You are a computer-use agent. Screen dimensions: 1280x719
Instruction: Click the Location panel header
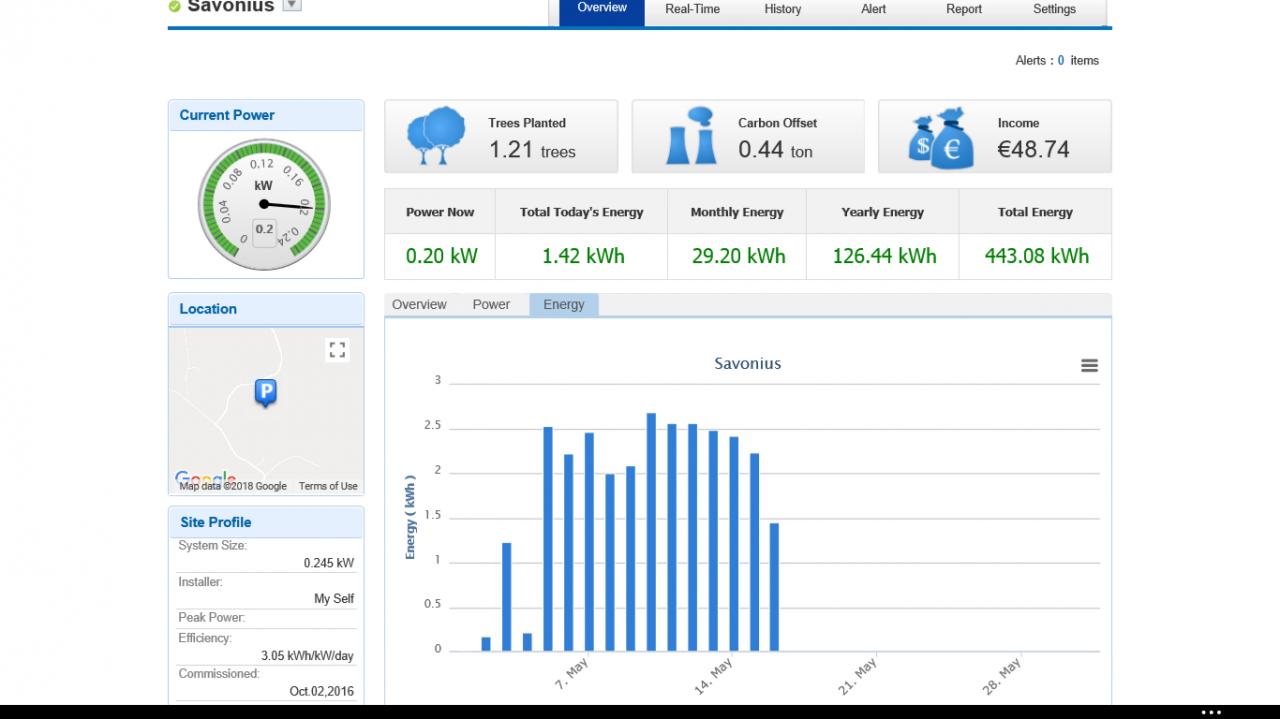pos(266,309)
